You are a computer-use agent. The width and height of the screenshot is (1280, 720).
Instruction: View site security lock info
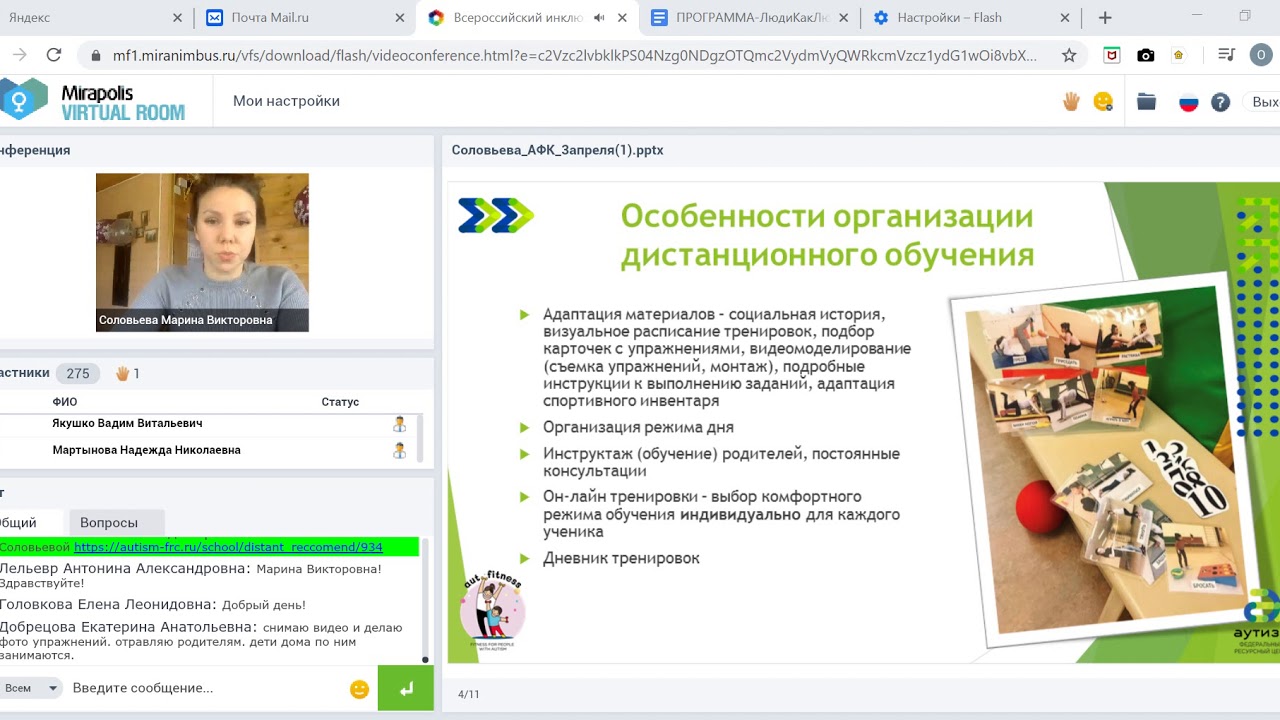click(x=95, y=56)
